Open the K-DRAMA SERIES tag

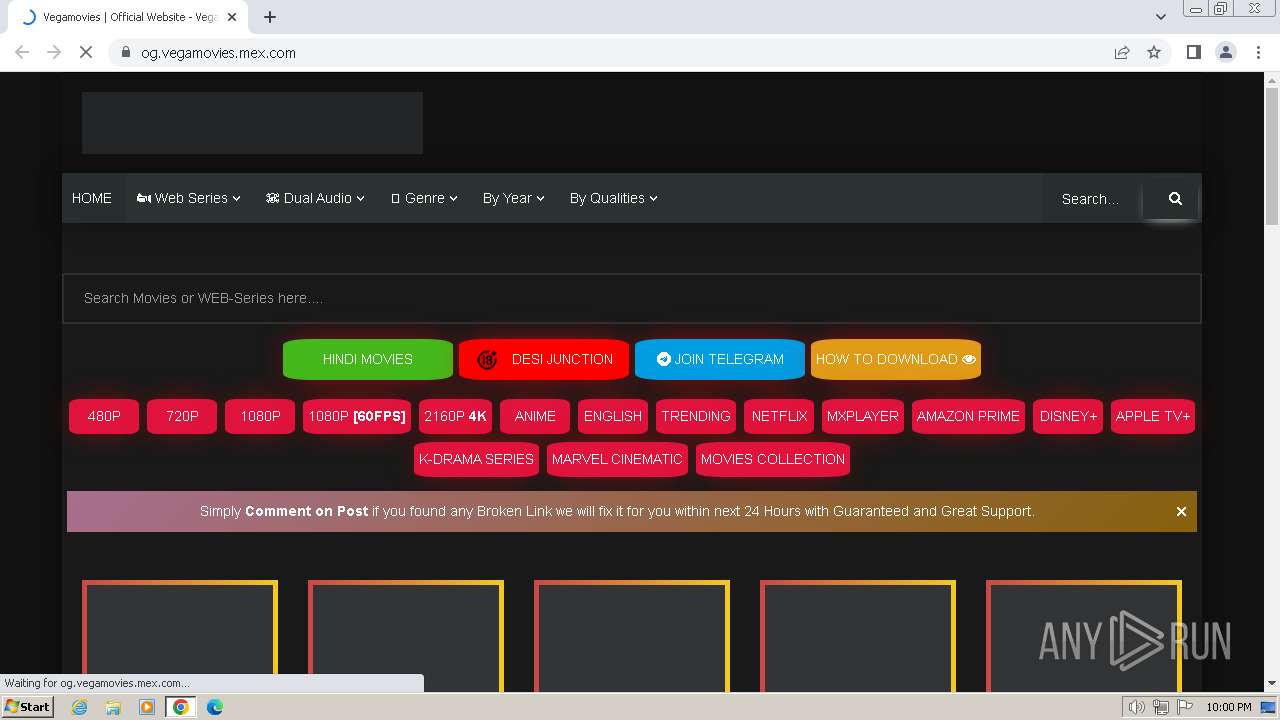[x=476, y=459]
